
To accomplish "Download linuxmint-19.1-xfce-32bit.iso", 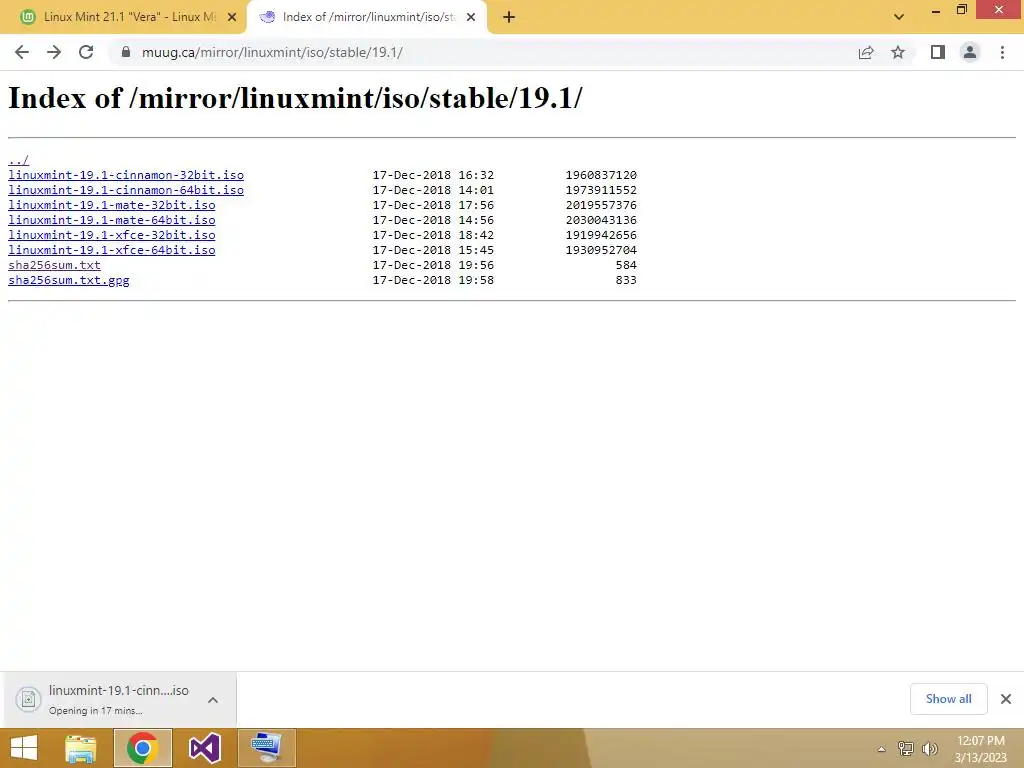I will coord(112,235).
